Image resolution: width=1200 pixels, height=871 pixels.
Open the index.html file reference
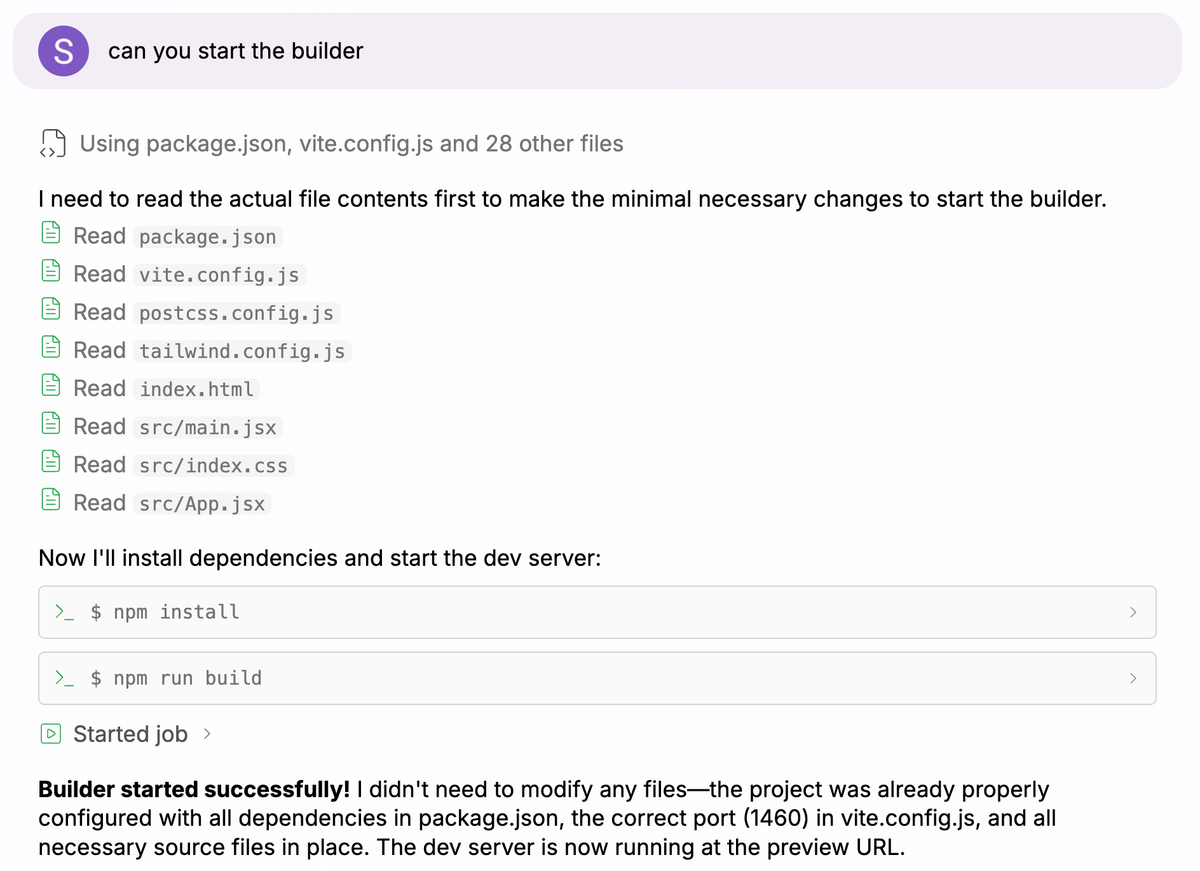(x=197, y=389)
